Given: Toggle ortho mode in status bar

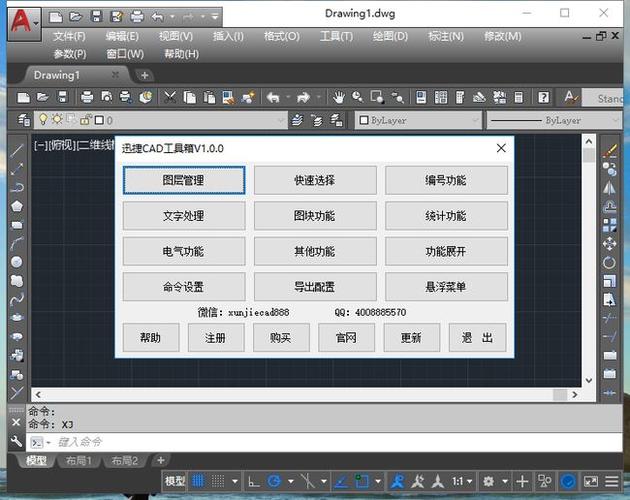Looking at the screenshot, I should pyautogui.click(x=254, y=481).
